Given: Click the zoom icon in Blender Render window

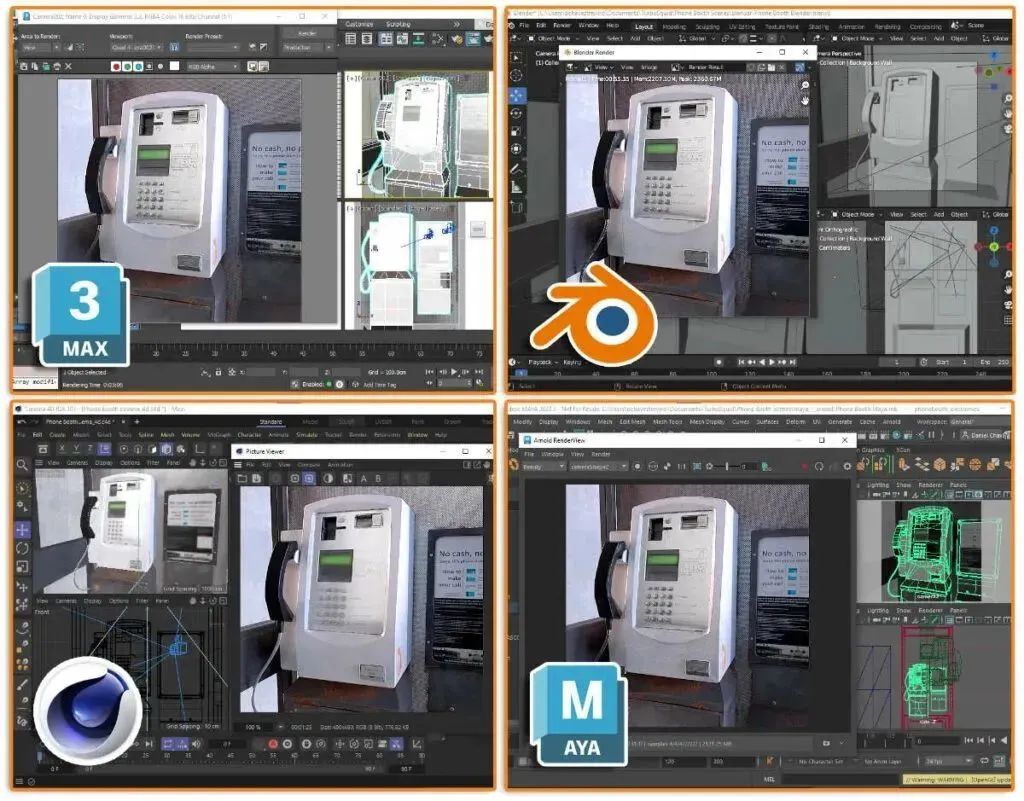Looking at the screenshot, I should [805, 86].
